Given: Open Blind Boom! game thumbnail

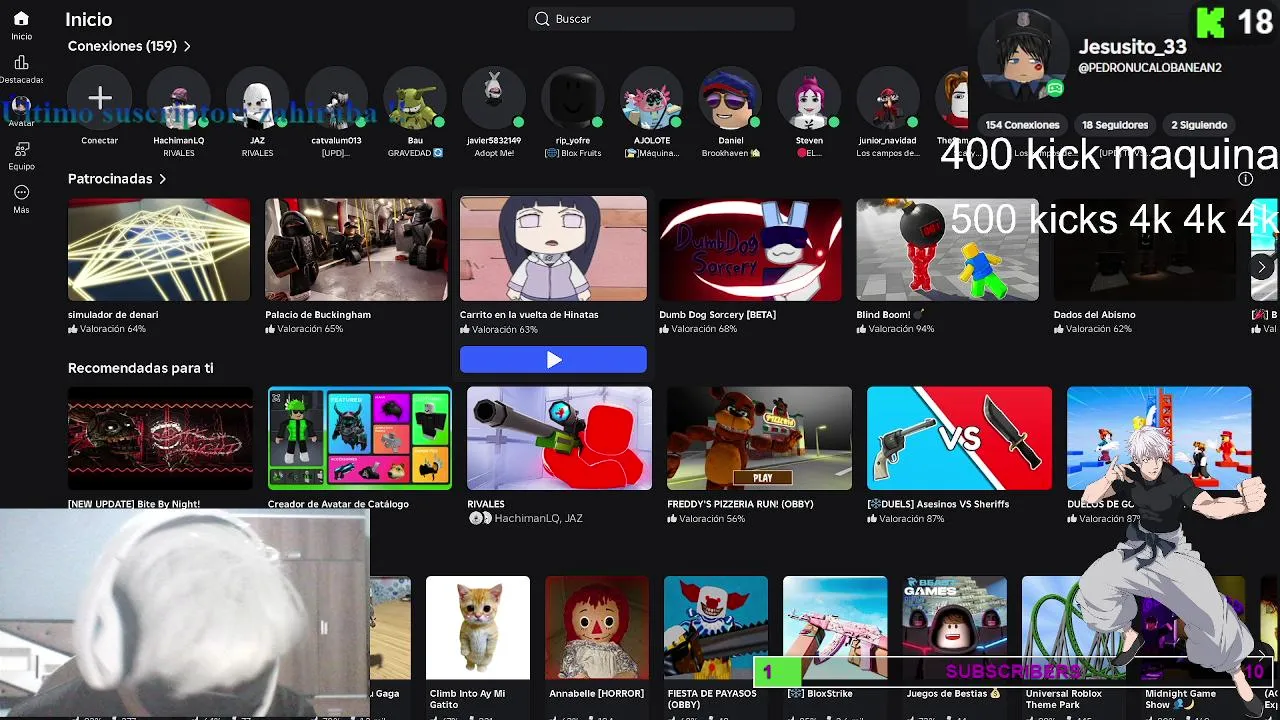Looking at the screenshot, I should point(947,249).
